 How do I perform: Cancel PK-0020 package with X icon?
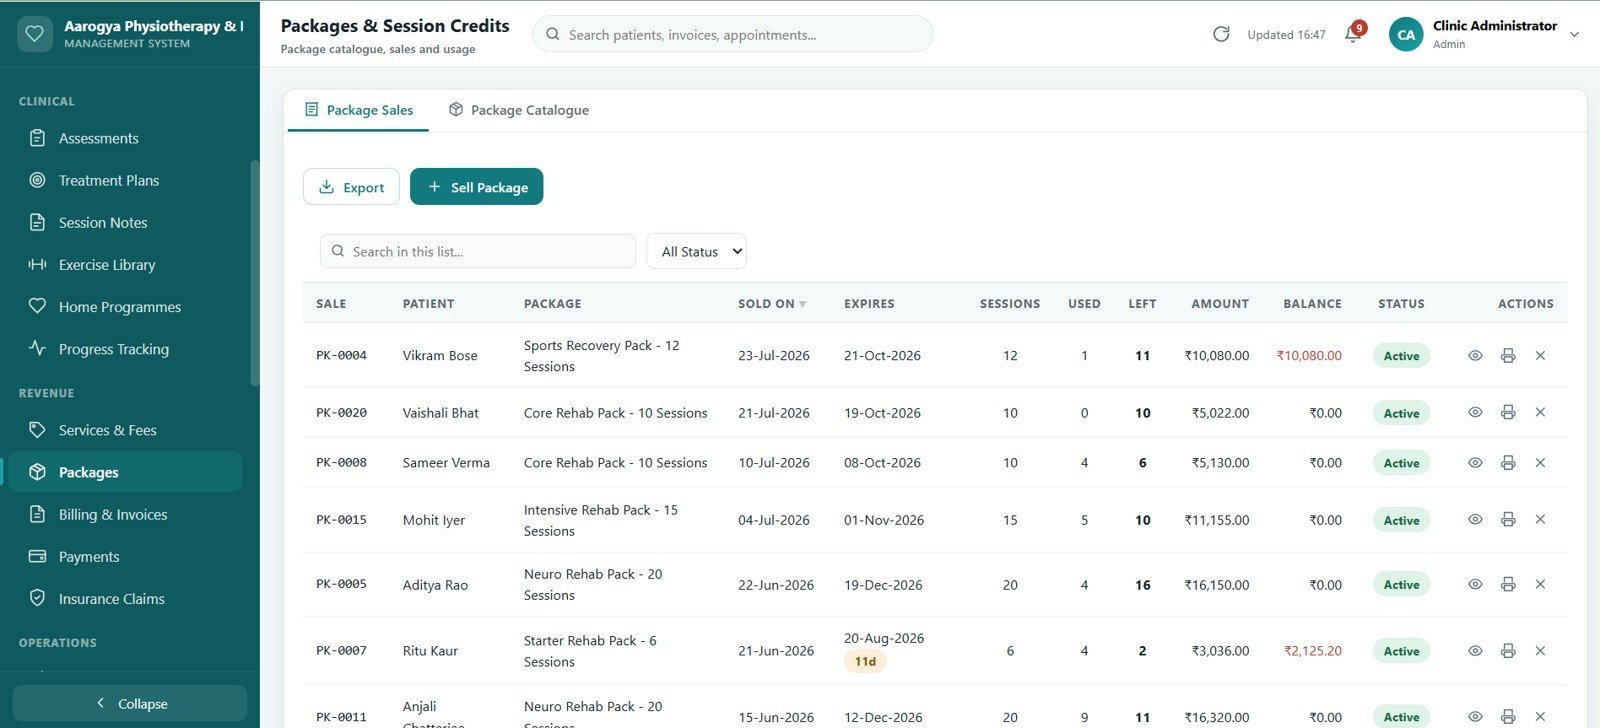point(1540,413)
